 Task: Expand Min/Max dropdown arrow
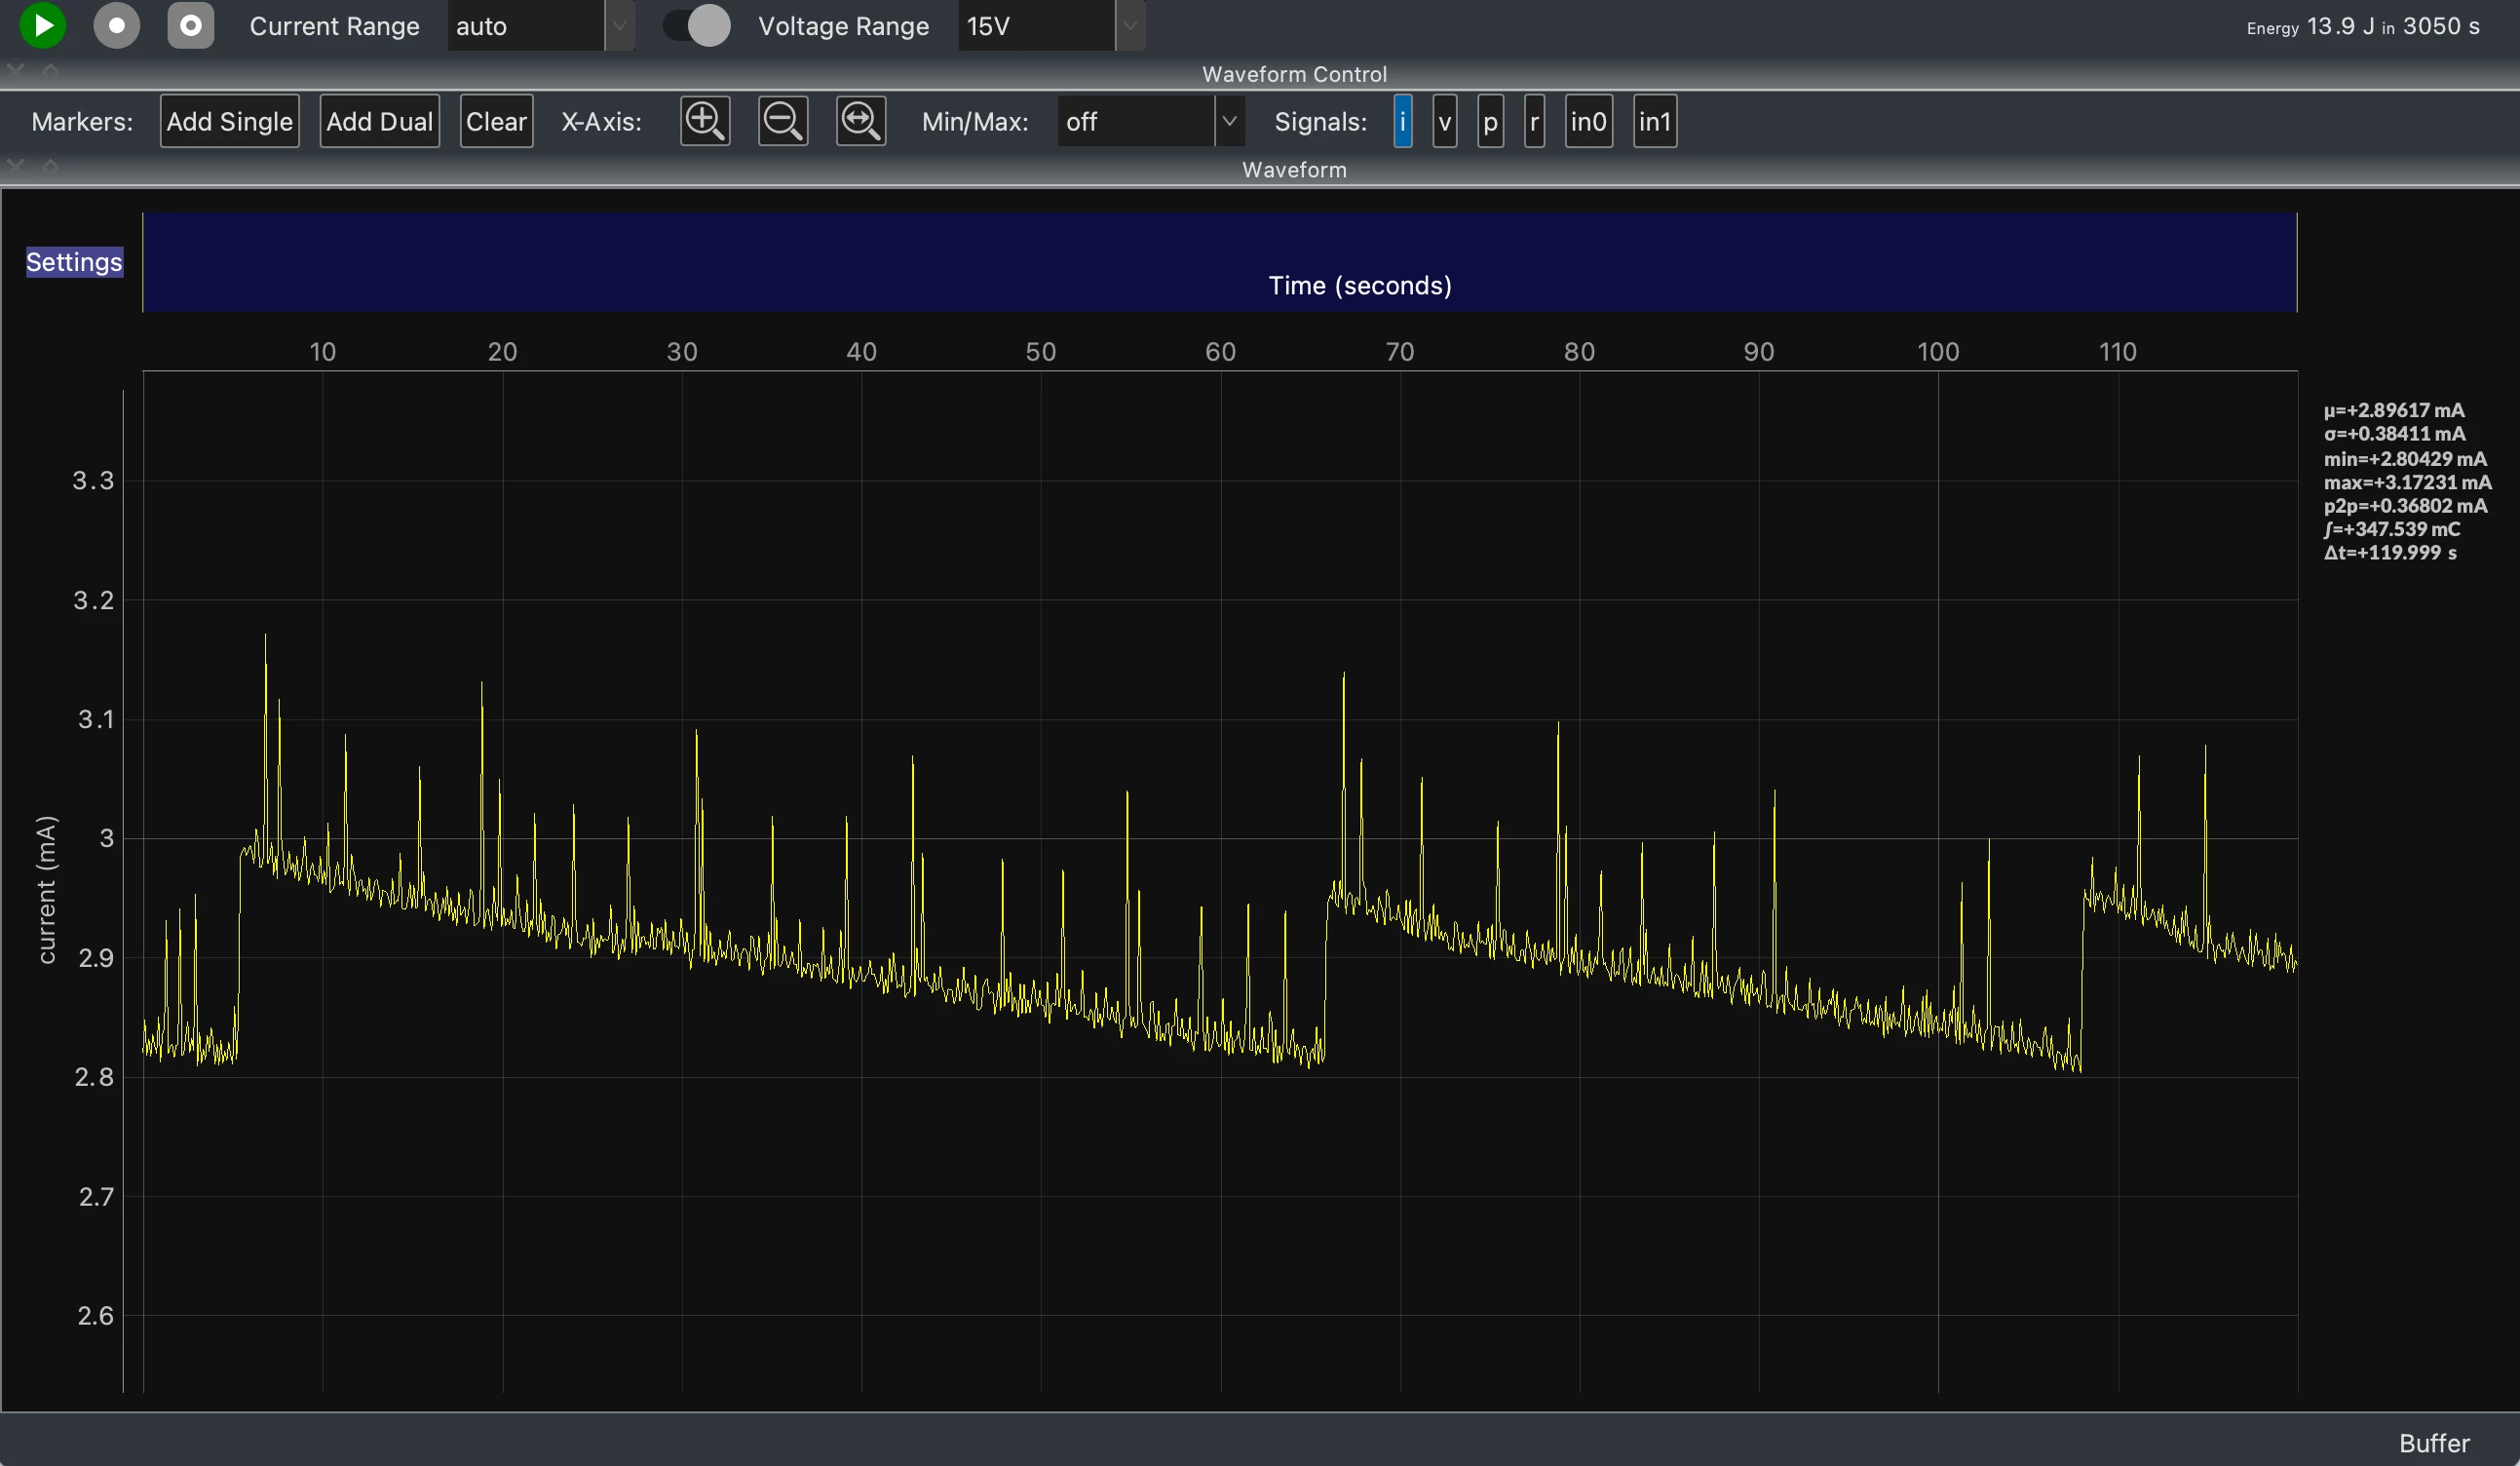click(1230, 122)
